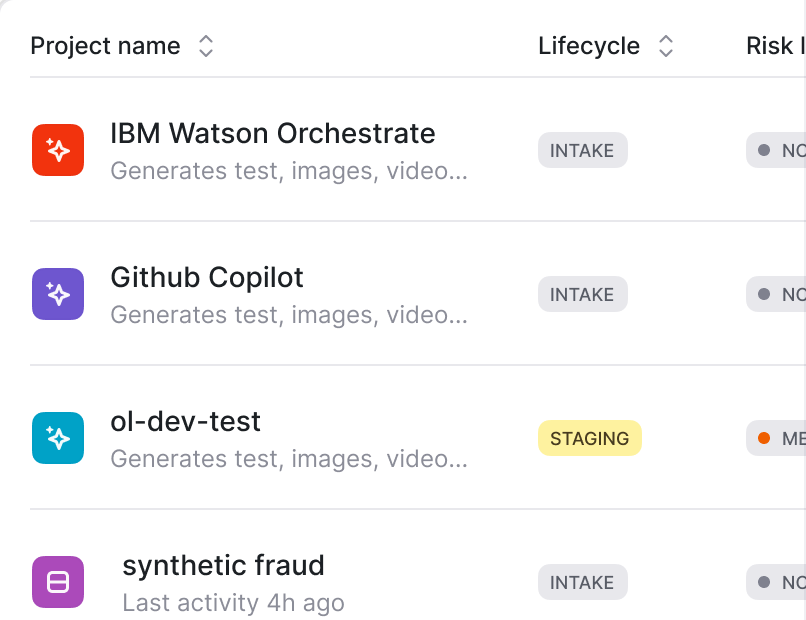Open the ol-dev-test project
The image size is (806, 620).
(186, 422)
